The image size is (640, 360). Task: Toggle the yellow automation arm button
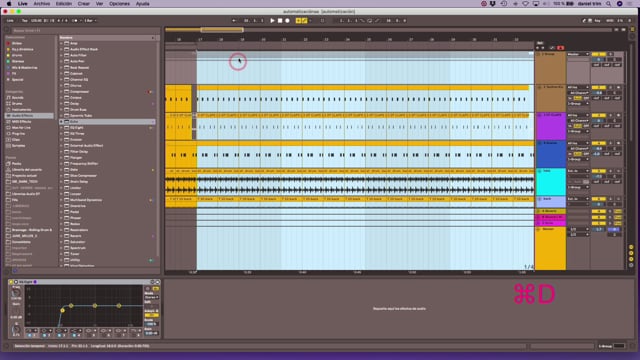(x=304, y=20)
